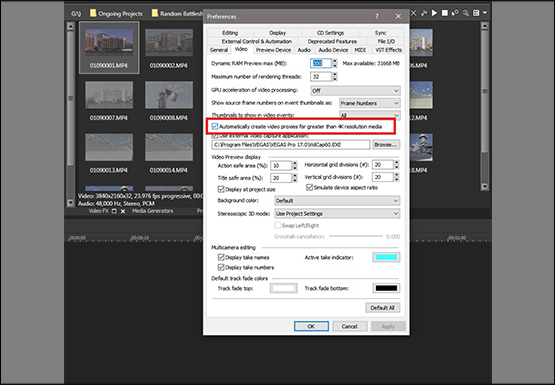Close the Preferences dialog with X
The width and height of the screenshot is (555, 385).
[398, 16]
